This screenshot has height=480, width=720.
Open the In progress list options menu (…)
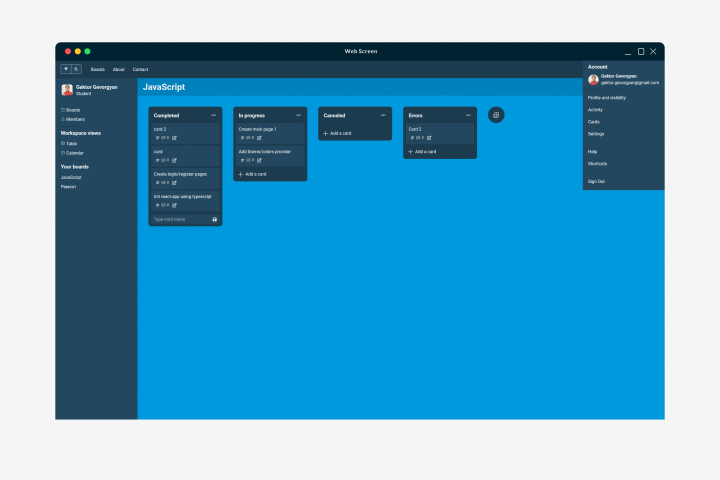[x=298, y=115]
